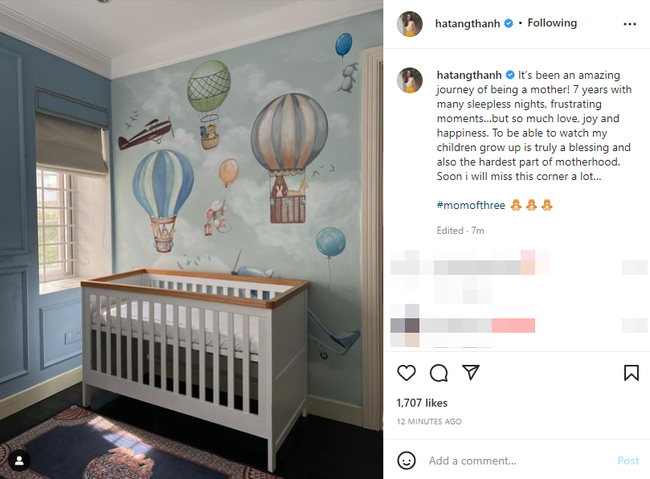Click the nursery photo image
Viewport: 650px width, 479px height.
(x=192, y=239)
